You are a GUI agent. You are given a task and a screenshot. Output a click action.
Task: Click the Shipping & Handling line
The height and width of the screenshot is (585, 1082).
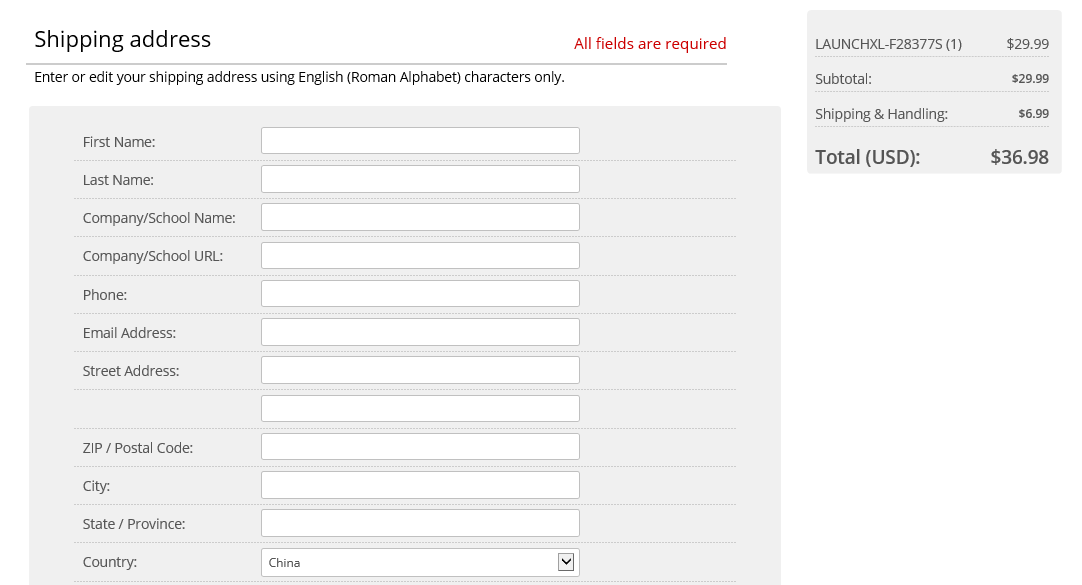881,114
